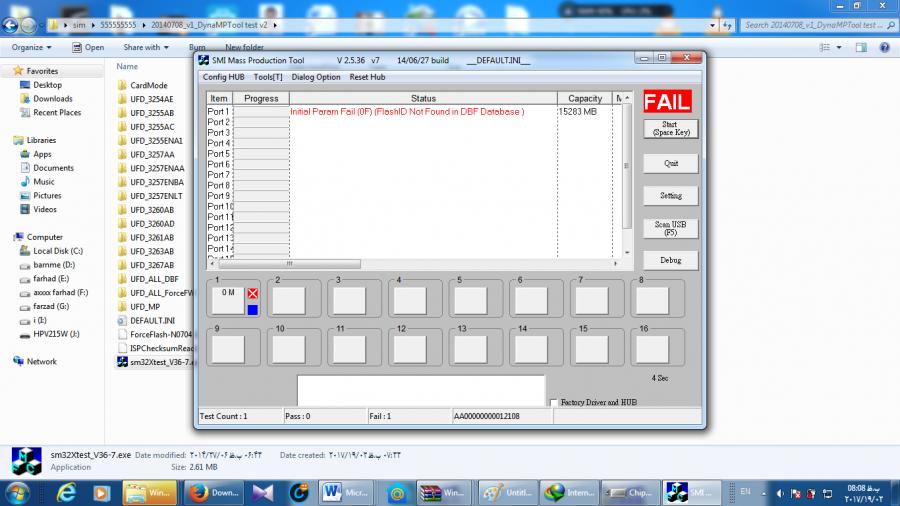Click the Explorer back navigation arrow
900x506 pixels.
point(10,25)
